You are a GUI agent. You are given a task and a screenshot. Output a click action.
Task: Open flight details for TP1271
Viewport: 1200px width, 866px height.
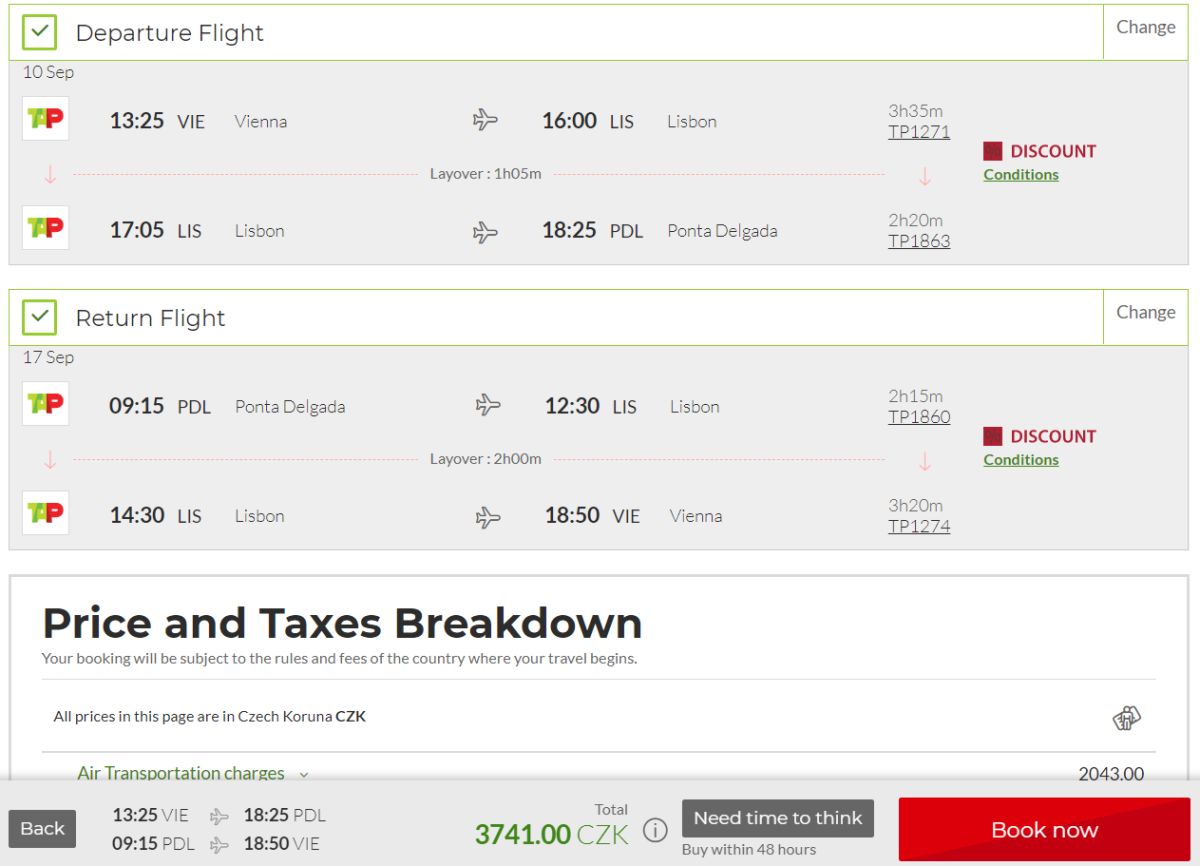(918, 132)
